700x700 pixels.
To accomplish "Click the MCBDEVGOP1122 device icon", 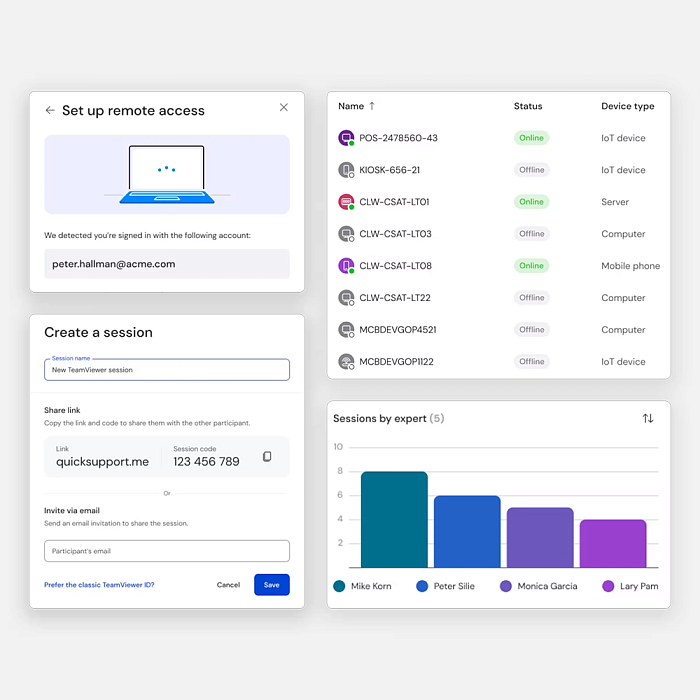I will (x=346, y=361).
